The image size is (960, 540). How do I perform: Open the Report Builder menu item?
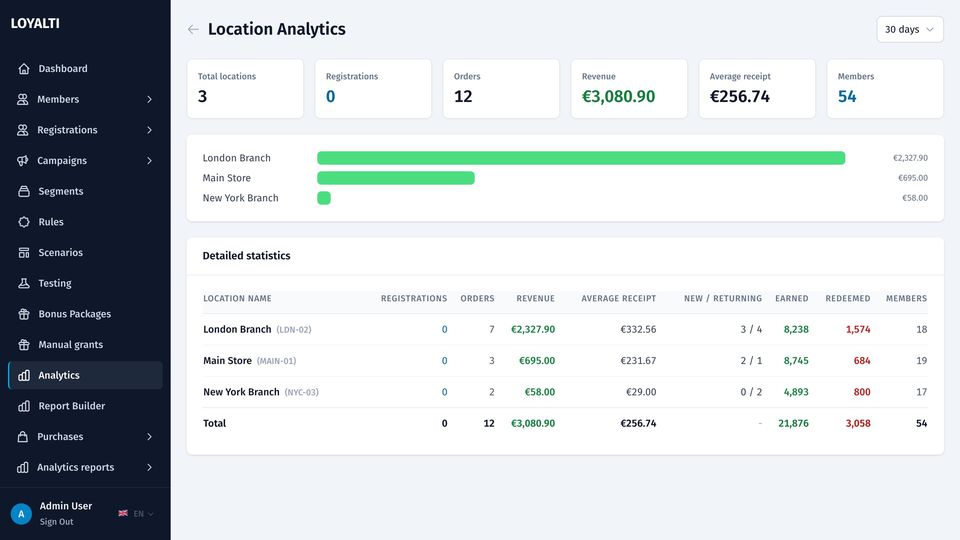pyautogui.click(x=85, y=406)
